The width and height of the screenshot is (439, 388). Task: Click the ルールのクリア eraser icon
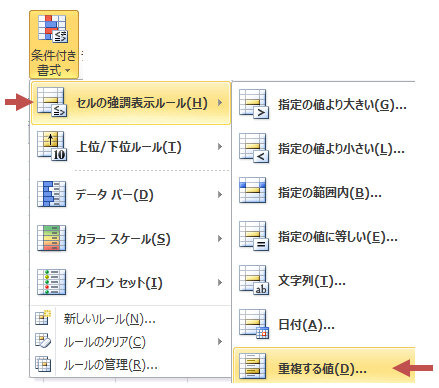tap(43, 341)
